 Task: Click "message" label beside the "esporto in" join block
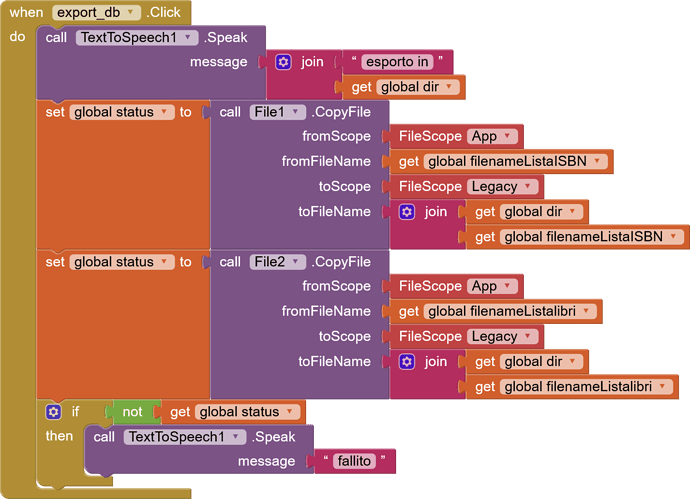pos(219,62)
